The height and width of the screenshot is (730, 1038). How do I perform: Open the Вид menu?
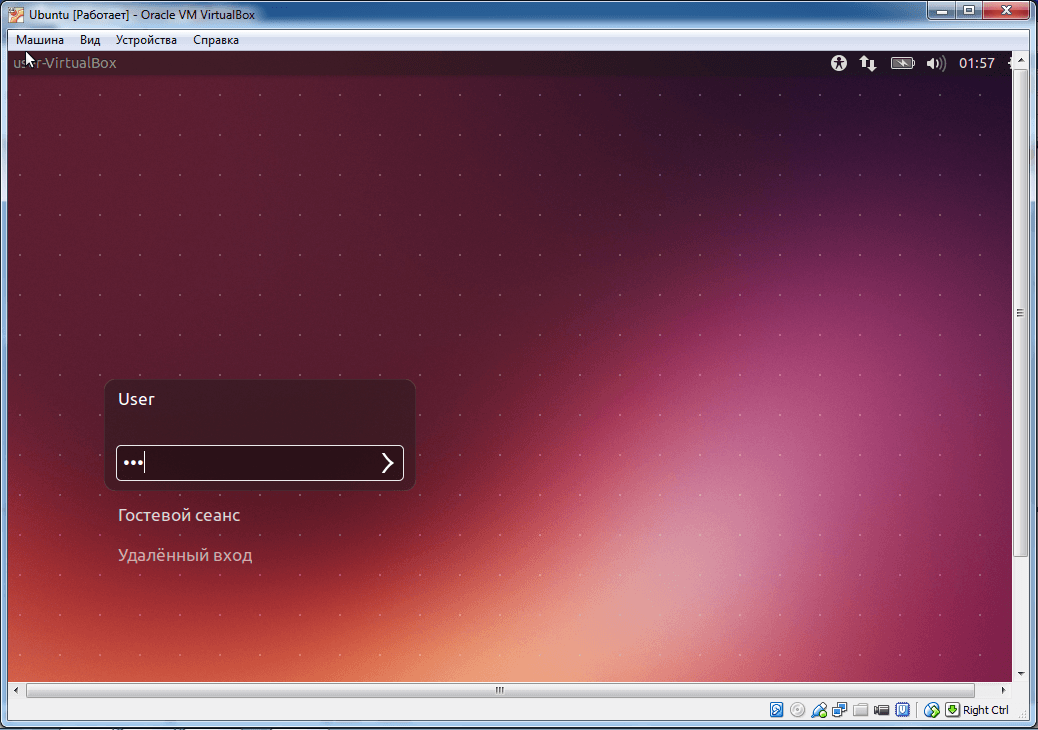point(90,40)
